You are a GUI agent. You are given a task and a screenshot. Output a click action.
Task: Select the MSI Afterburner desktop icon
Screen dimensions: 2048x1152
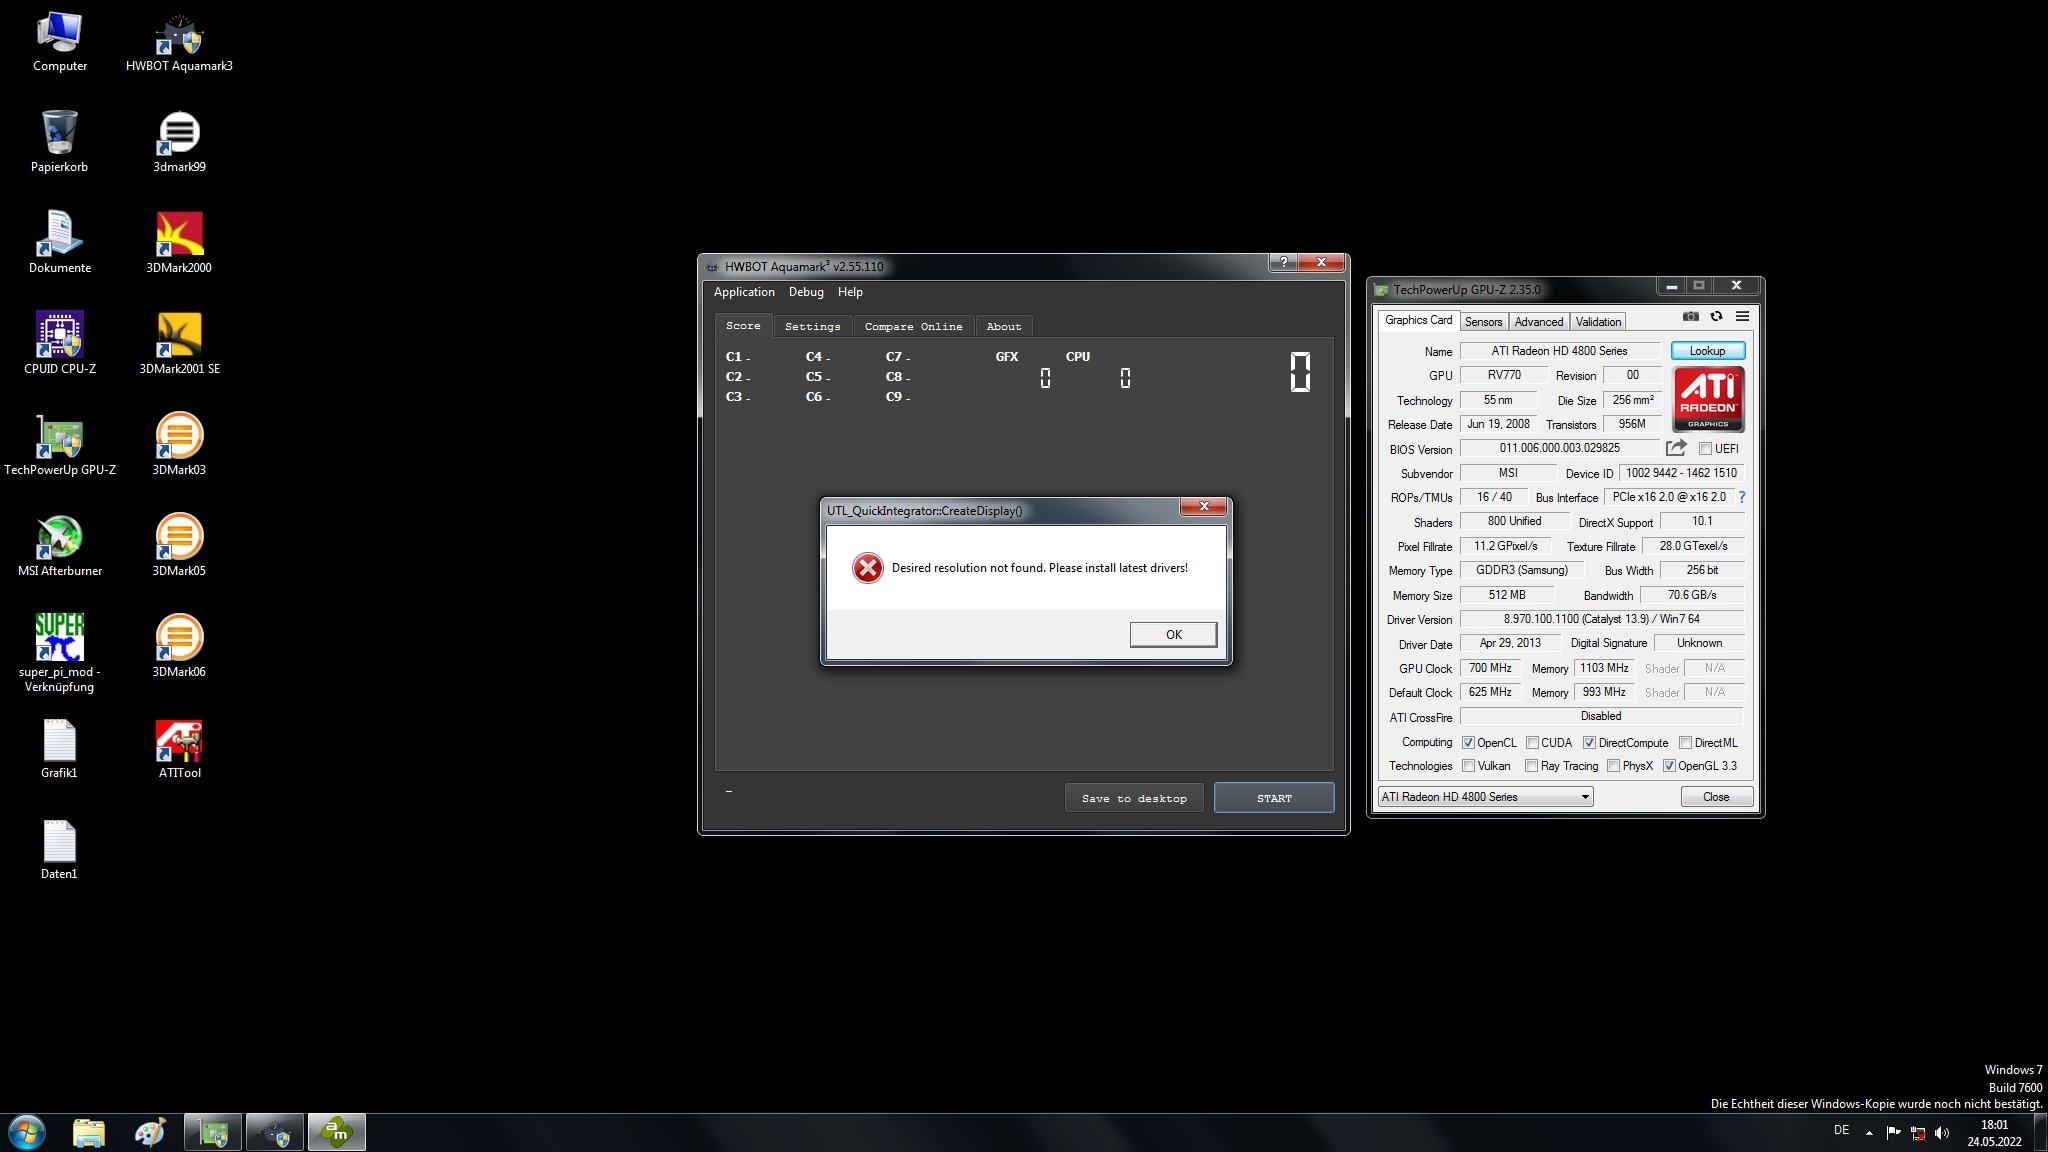[59, 546]
